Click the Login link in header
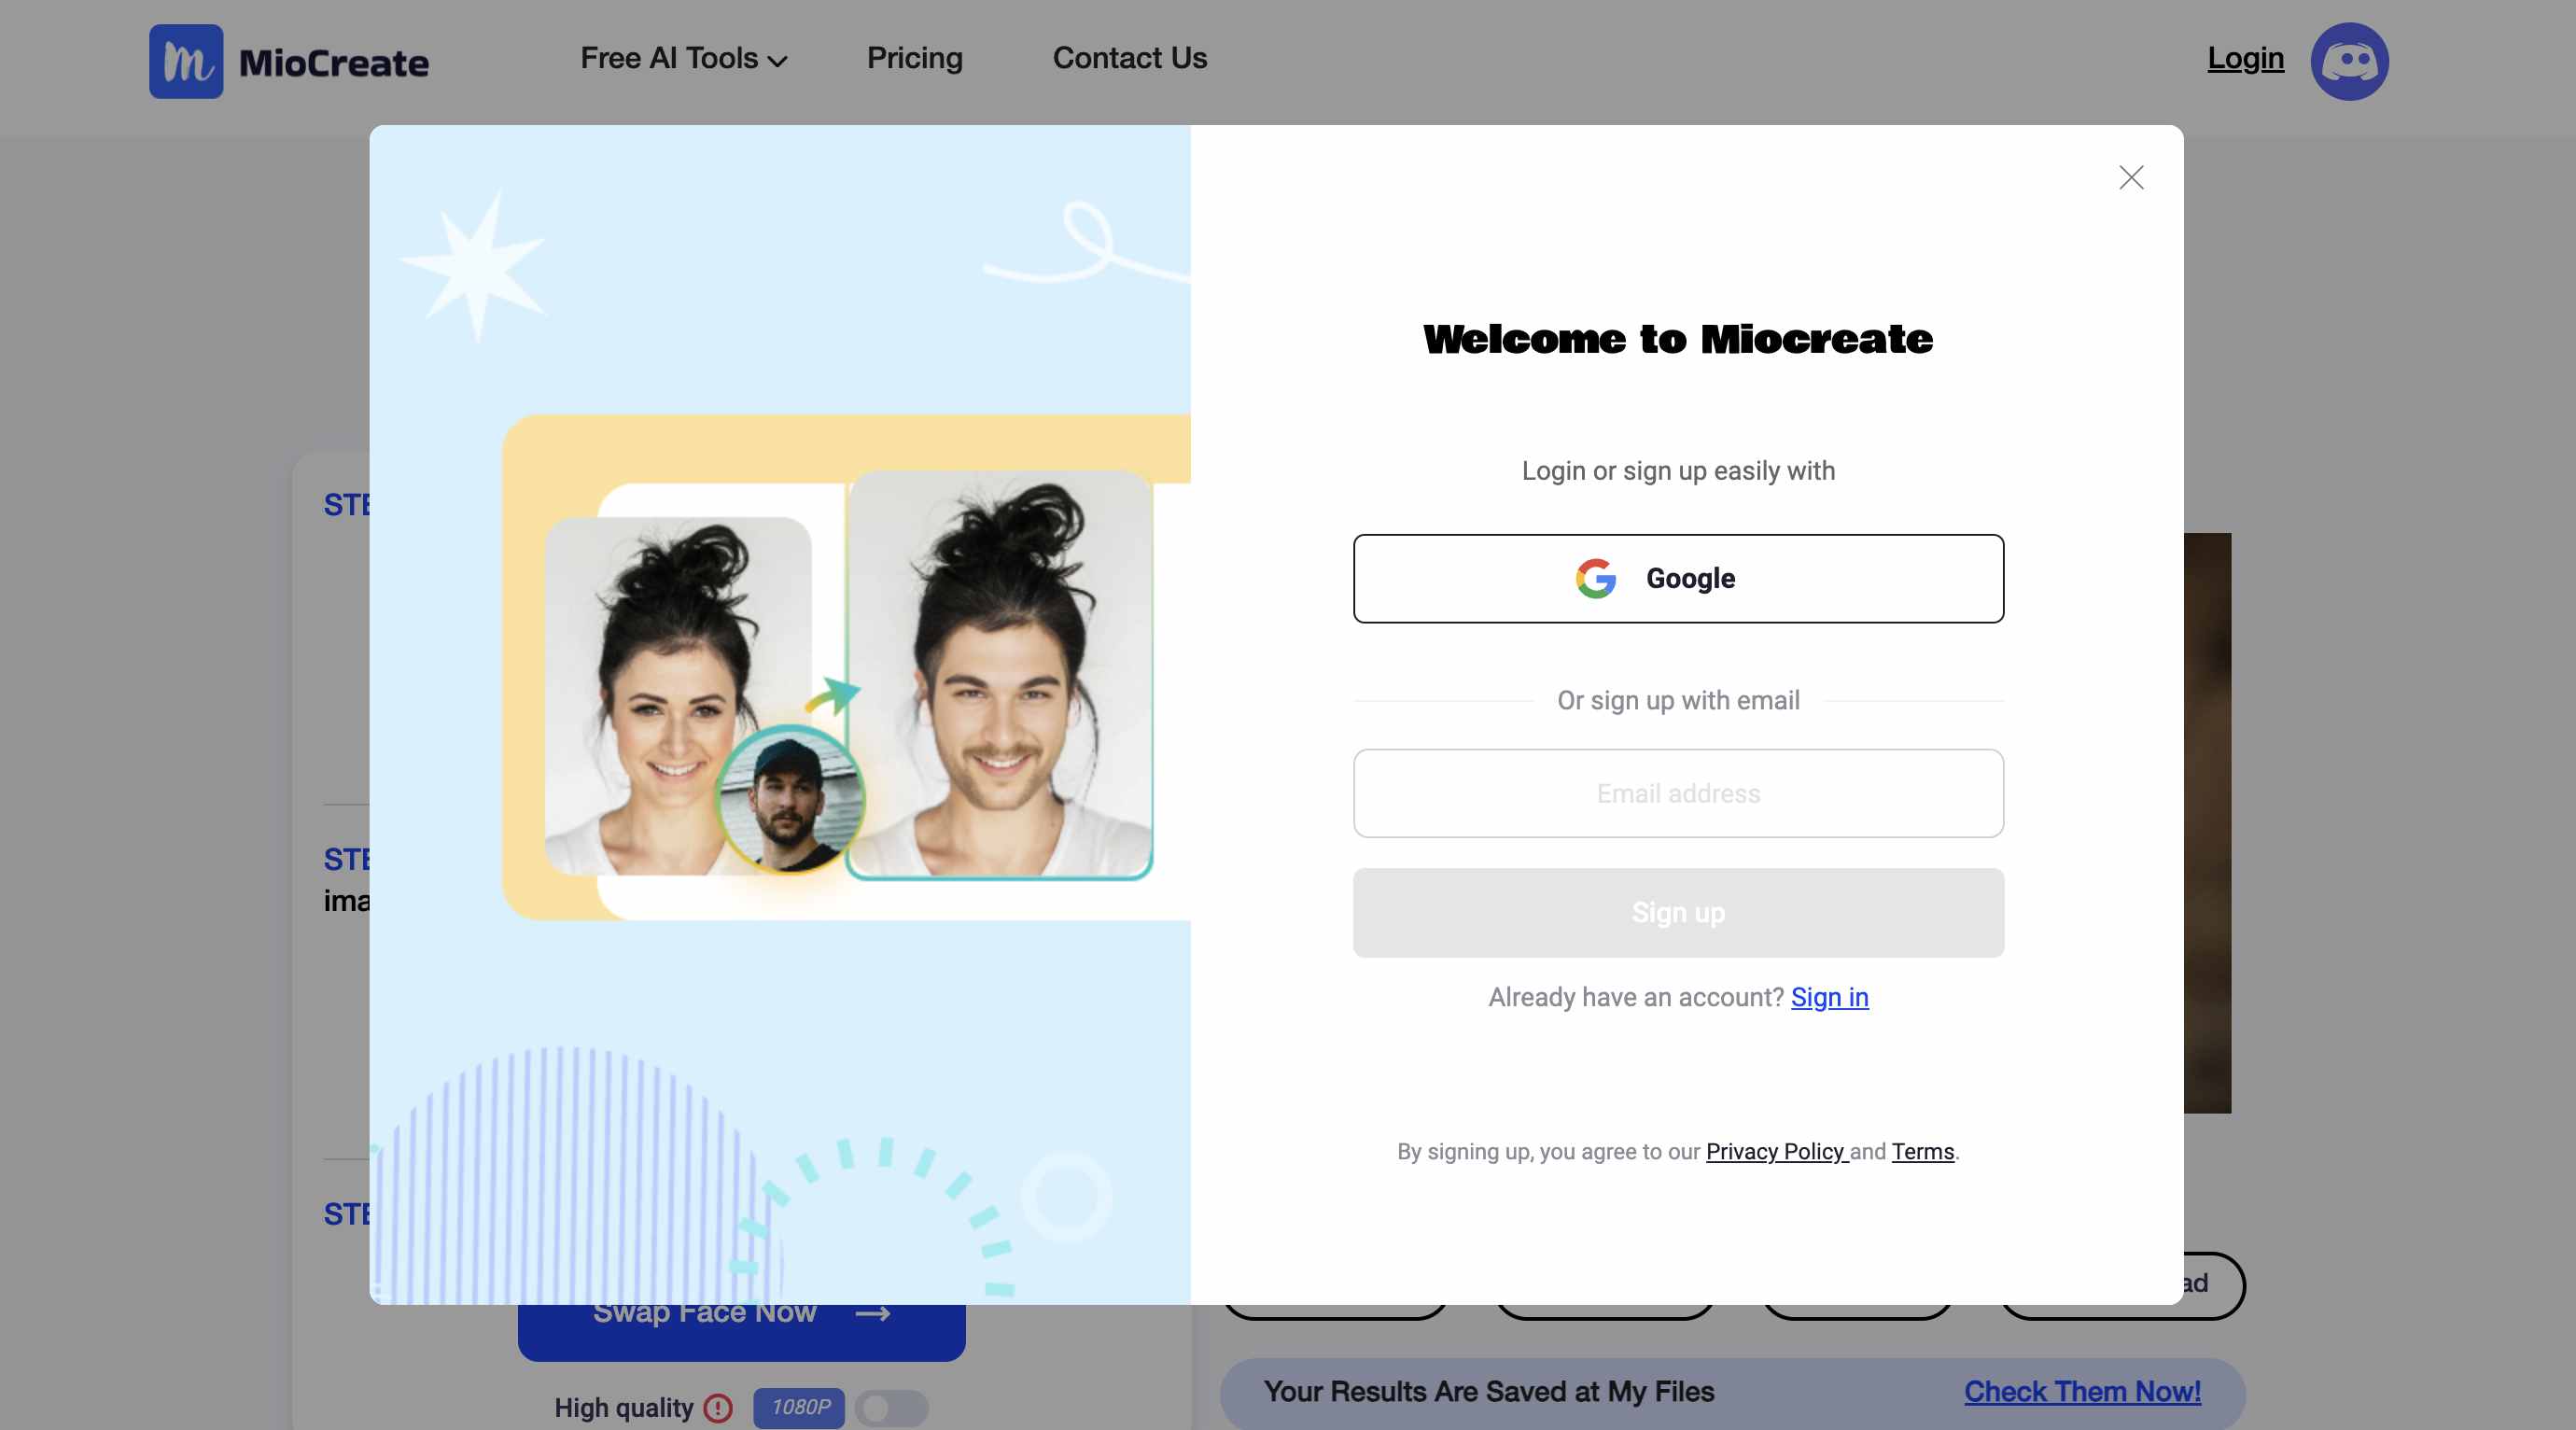 click(2245, 58)
